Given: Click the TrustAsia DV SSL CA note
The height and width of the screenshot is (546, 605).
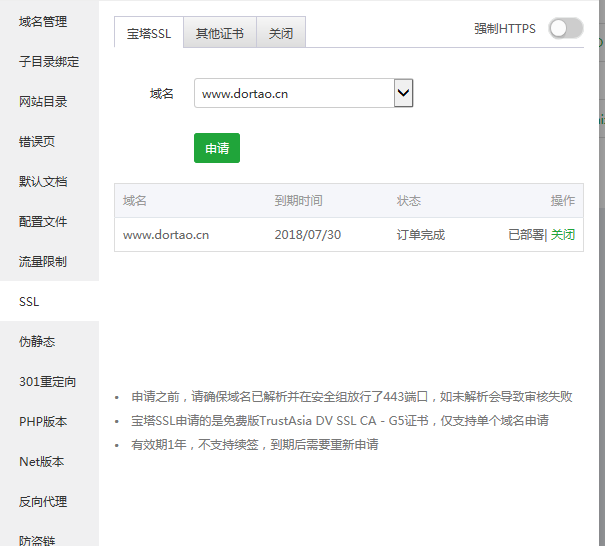Looking at the screenshot, I should pyautogui.click(x=340, y=421).
